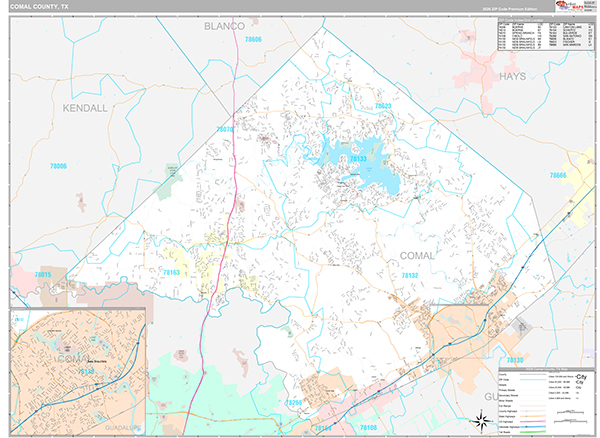The width and height of the screenshot is (600, 438).
Task: Select the 78163 ZIP code label
Action: point(172,272)
